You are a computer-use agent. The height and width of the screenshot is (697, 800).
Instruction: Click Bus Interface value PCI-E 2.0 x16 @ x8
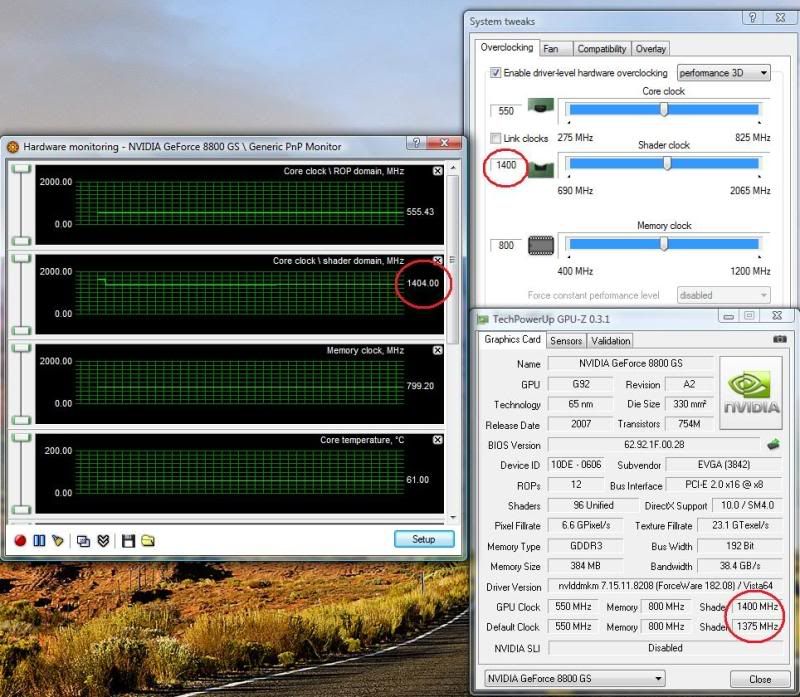click(x=724, y=485)
